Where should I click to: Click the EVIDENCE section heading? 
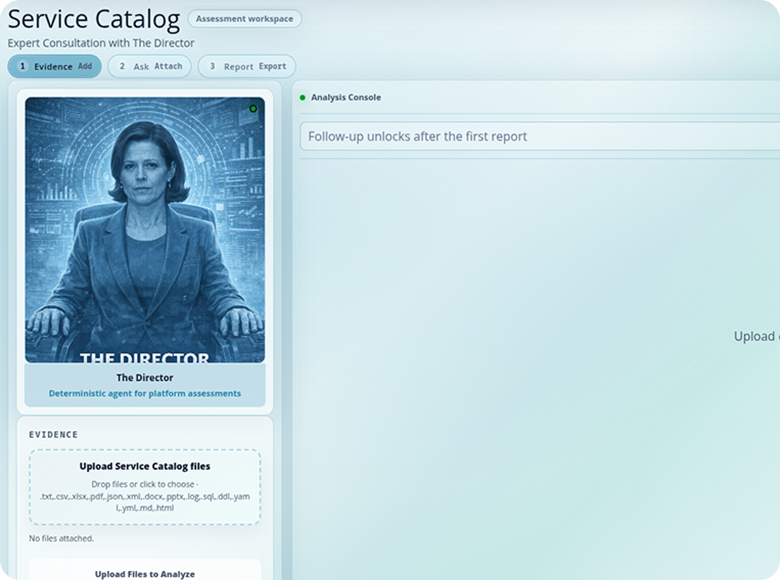(53, 435)
